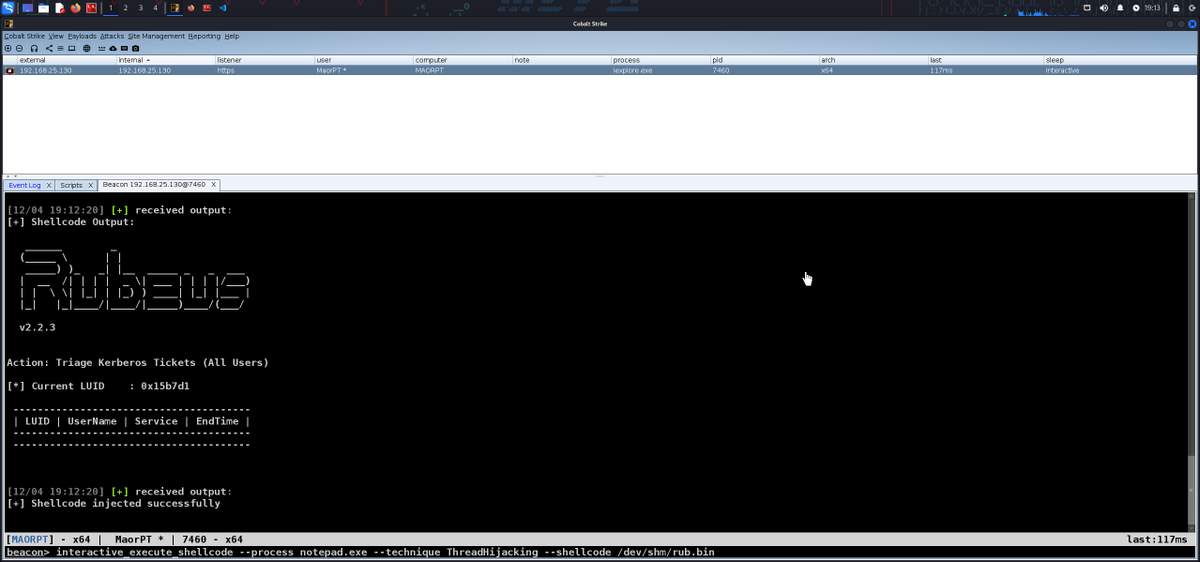Switch to Firefox window in taskbar
1200x562 pixels.
click(x=191, y=8)
